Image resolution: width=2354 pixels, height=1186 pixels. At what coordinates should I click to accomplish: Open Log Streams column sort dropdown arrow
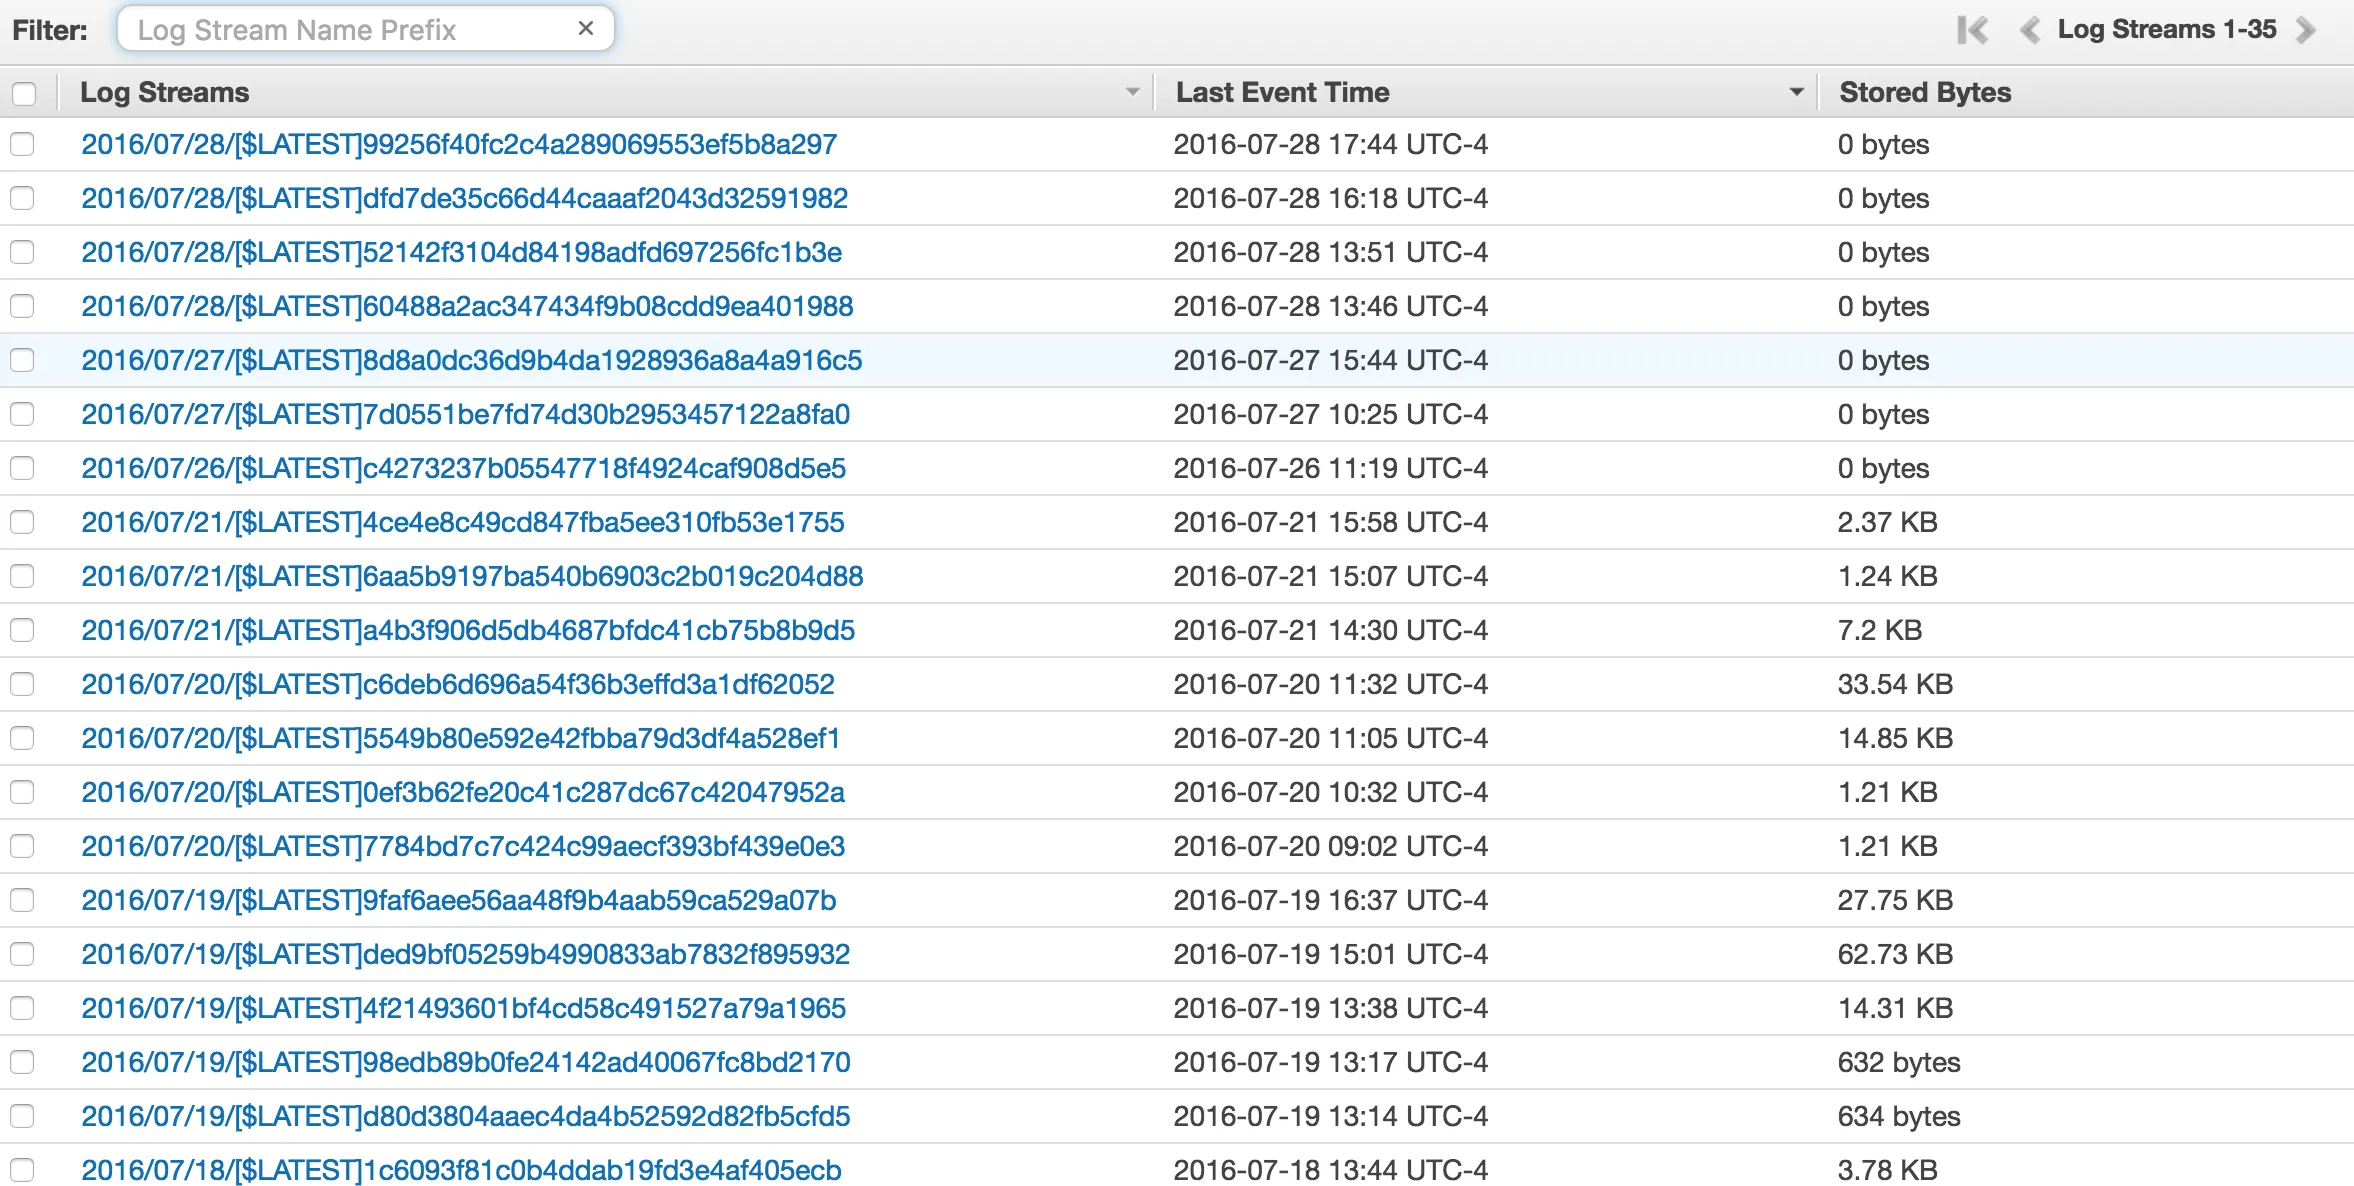[1132, 92]
